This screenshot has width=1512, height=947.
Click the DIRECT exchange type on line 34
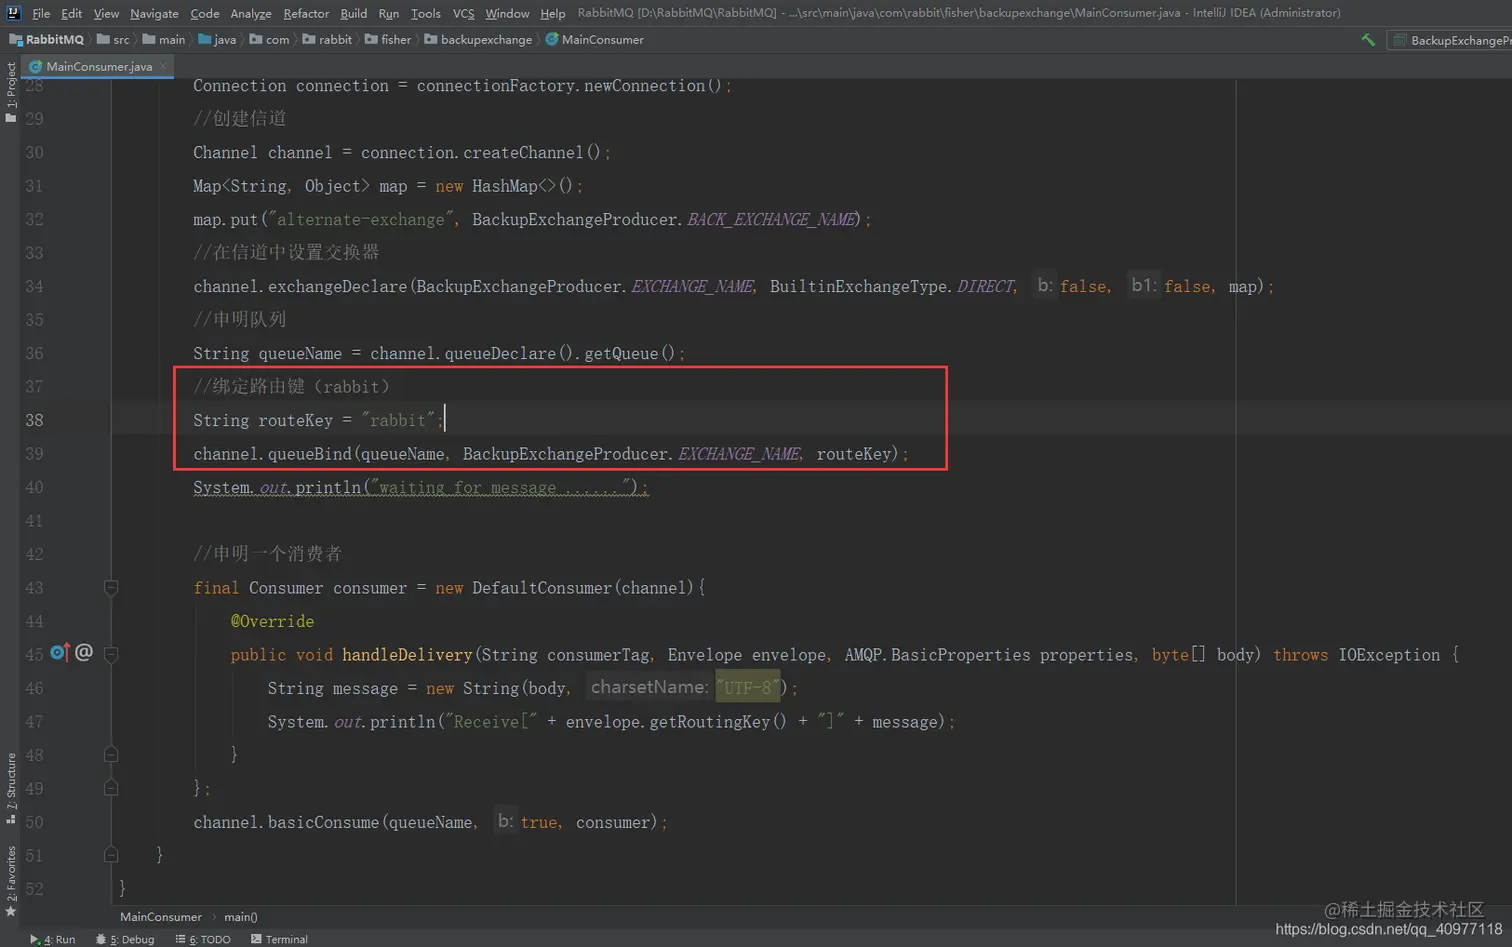point(985,286)
